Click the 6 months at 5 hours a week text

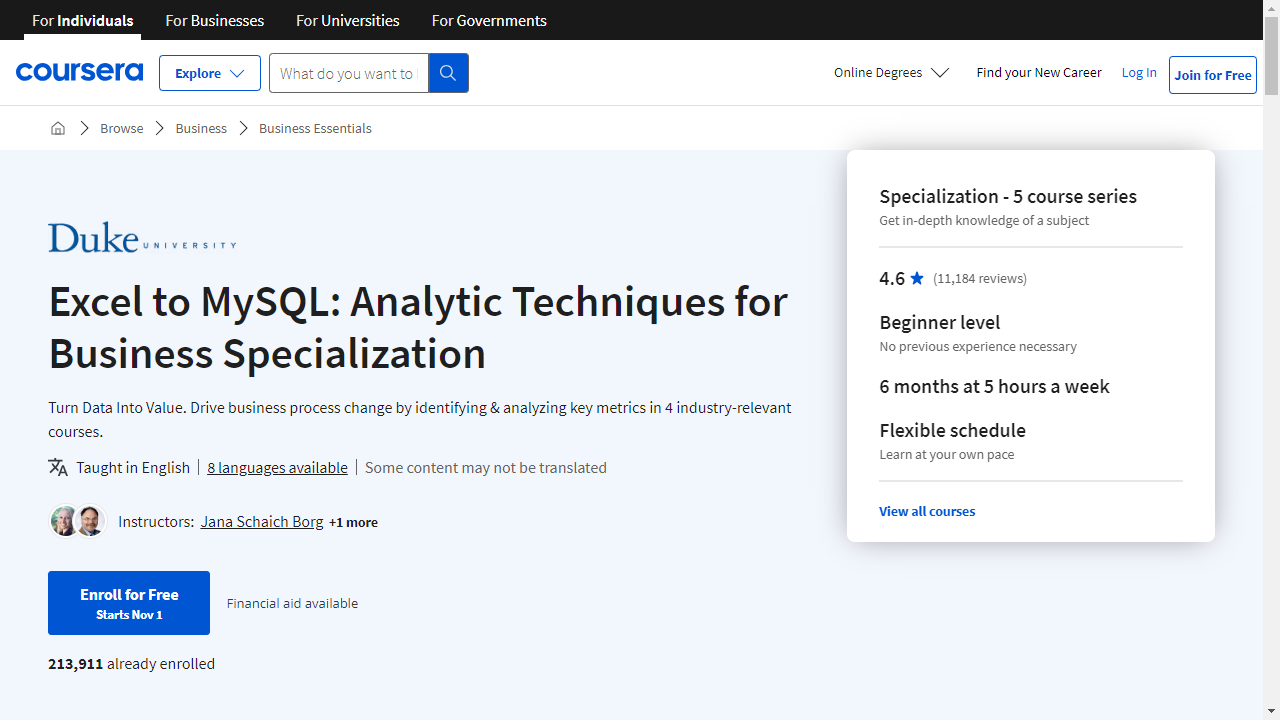[994, 386]
